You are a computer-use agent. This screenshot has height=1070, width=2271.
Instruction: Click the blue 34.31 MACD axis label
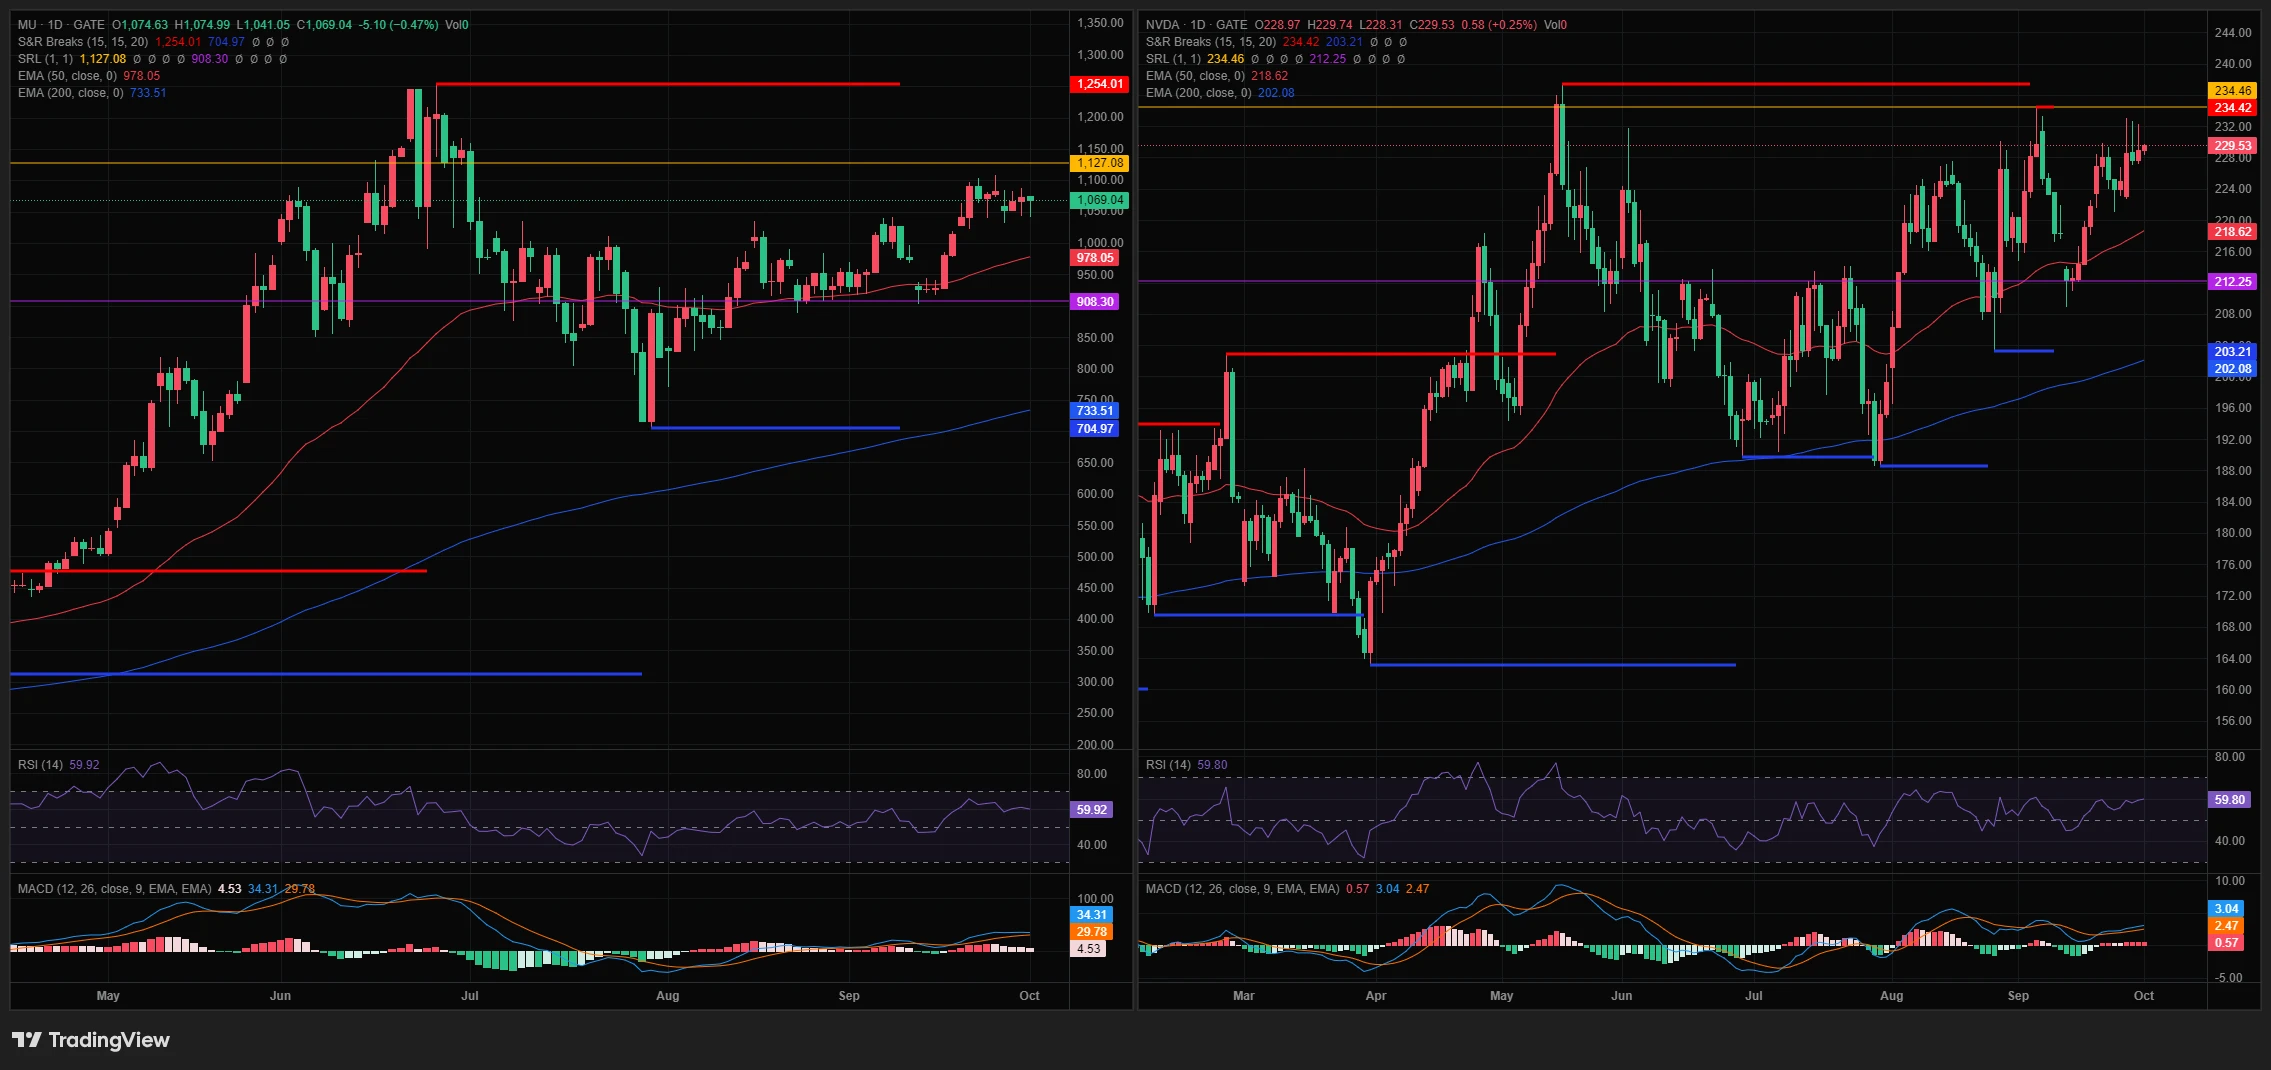coord(1091,915)
